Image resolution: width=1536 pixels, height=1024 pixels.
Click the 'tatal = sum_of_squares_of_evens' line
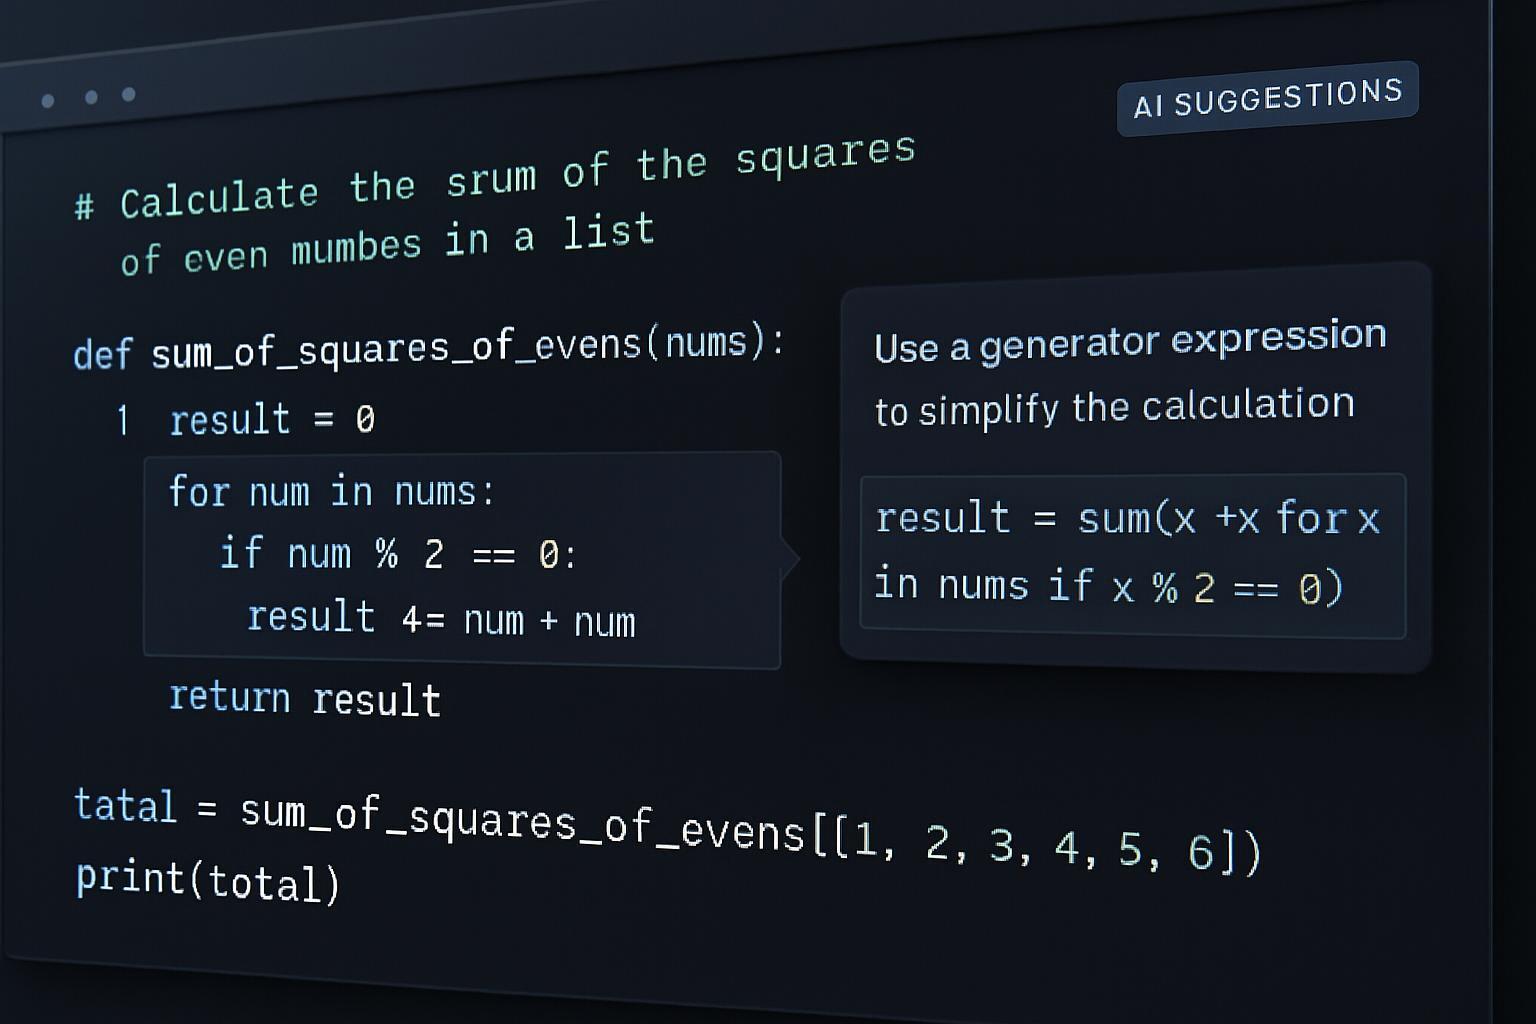coord(668,829)
